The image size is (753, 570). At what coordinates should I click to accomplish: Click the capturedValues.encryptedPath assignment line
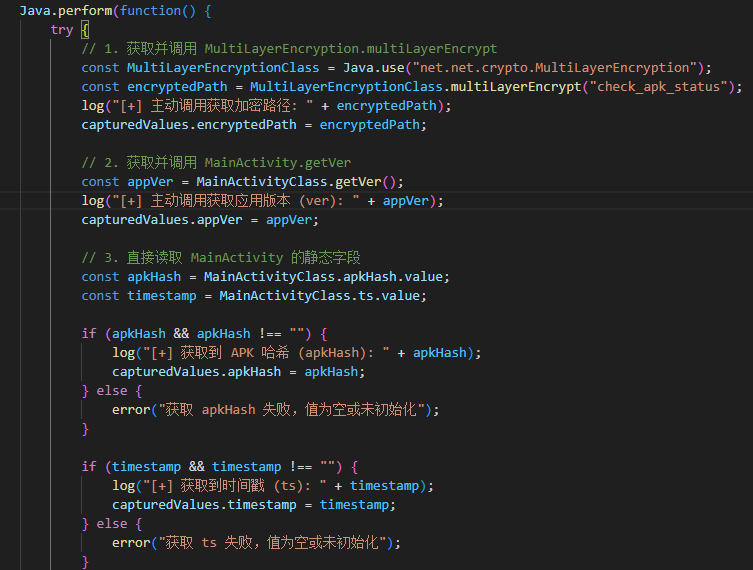tap(254, 125)
